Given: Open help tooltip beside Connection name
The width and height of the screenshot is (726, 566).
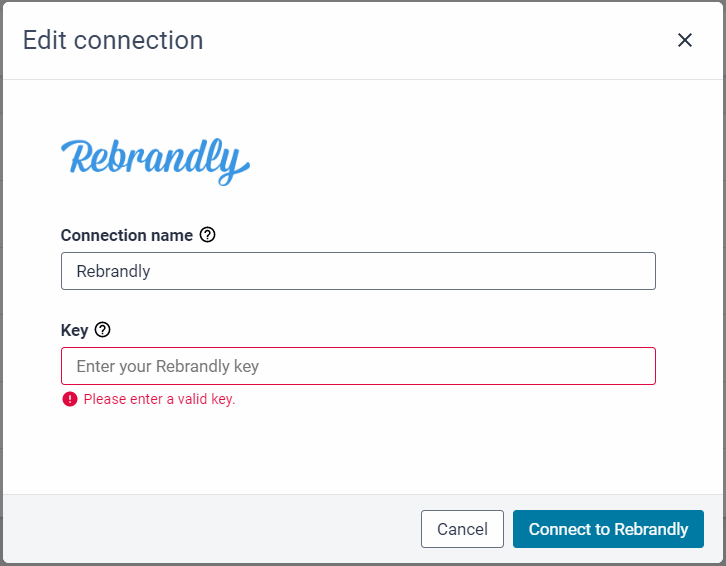Looking at the screenshot, I should pos(207,235).
